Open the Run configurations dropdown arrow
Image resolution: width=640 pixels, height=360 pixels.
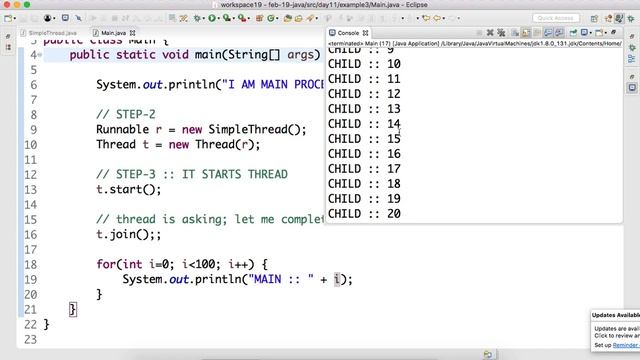[218, 18]
